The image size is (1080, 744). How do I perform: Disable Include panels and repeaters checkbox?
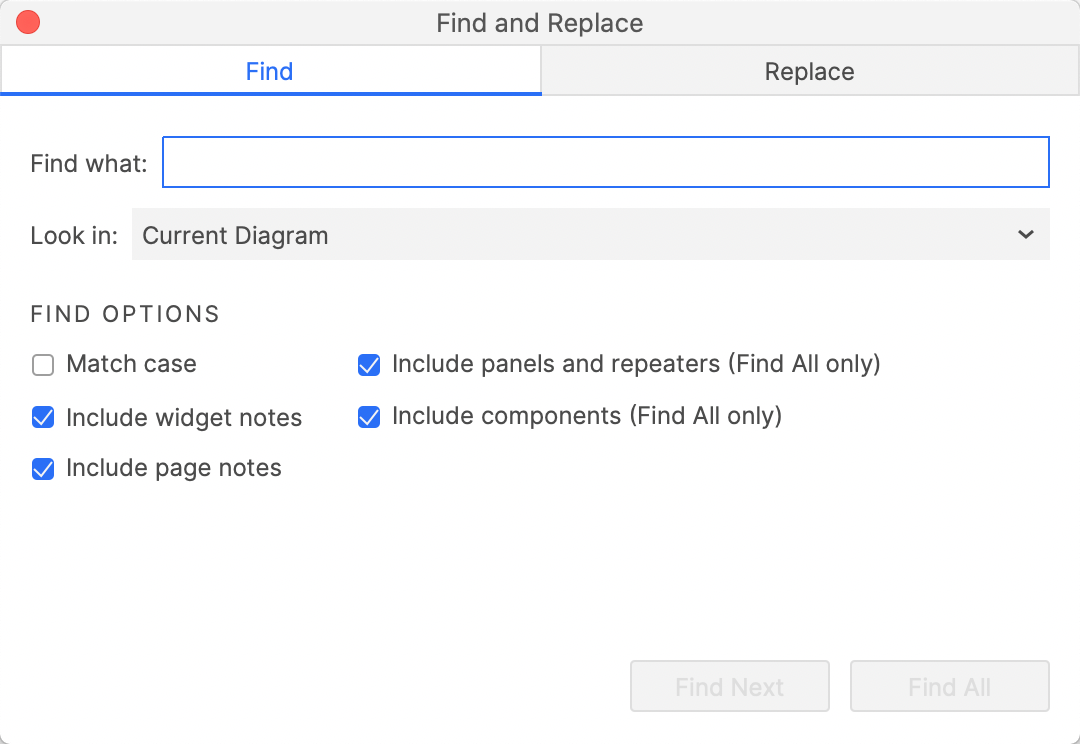pos(369,364)
